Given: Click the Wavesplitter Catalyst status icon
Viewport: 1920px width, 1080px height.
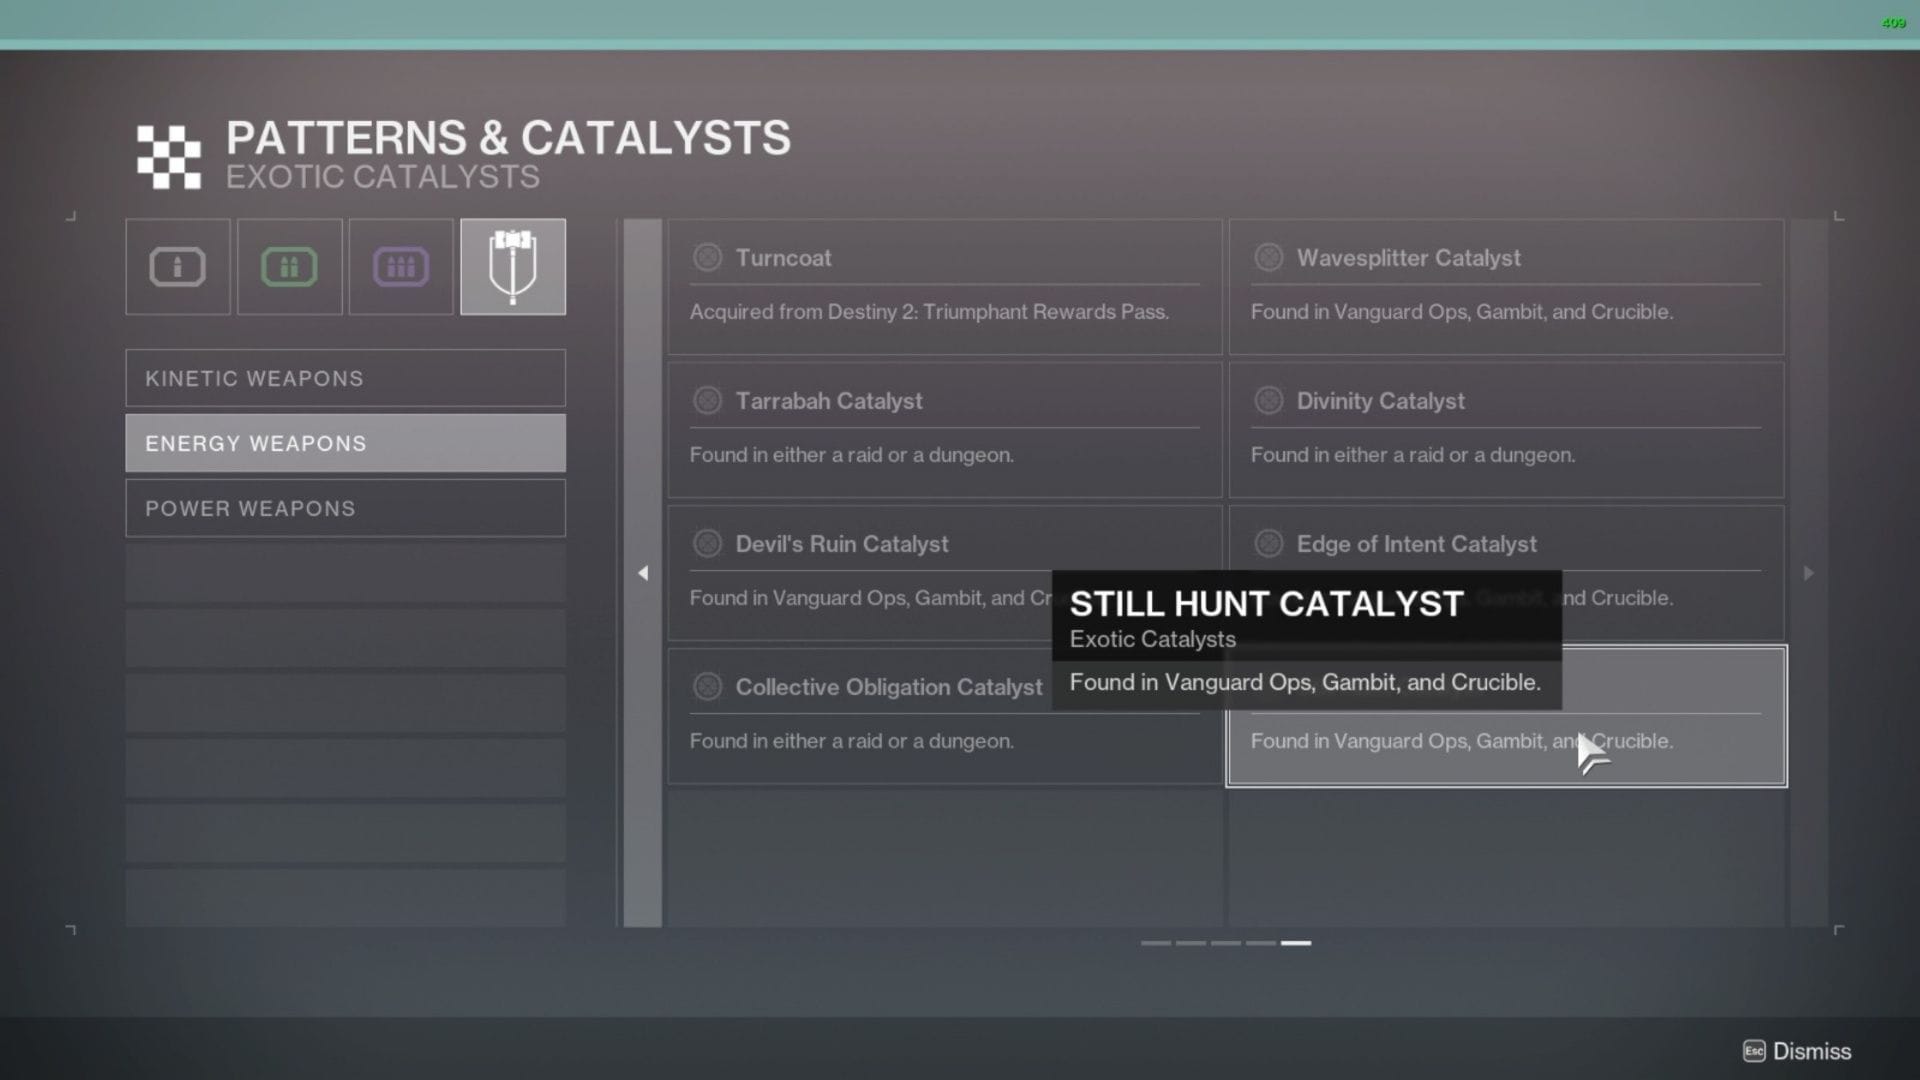Looking at the screenshot, I should point(1268,258).
